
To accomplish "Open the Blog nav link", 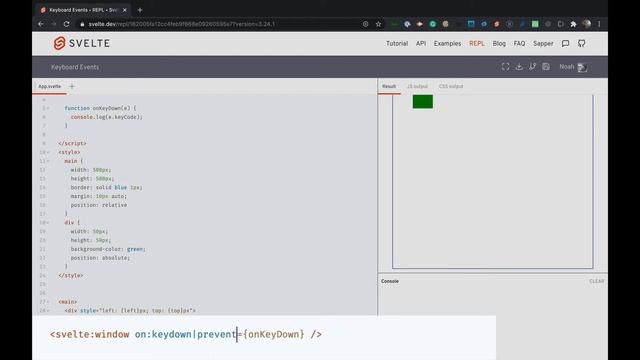I will [499, 43].
